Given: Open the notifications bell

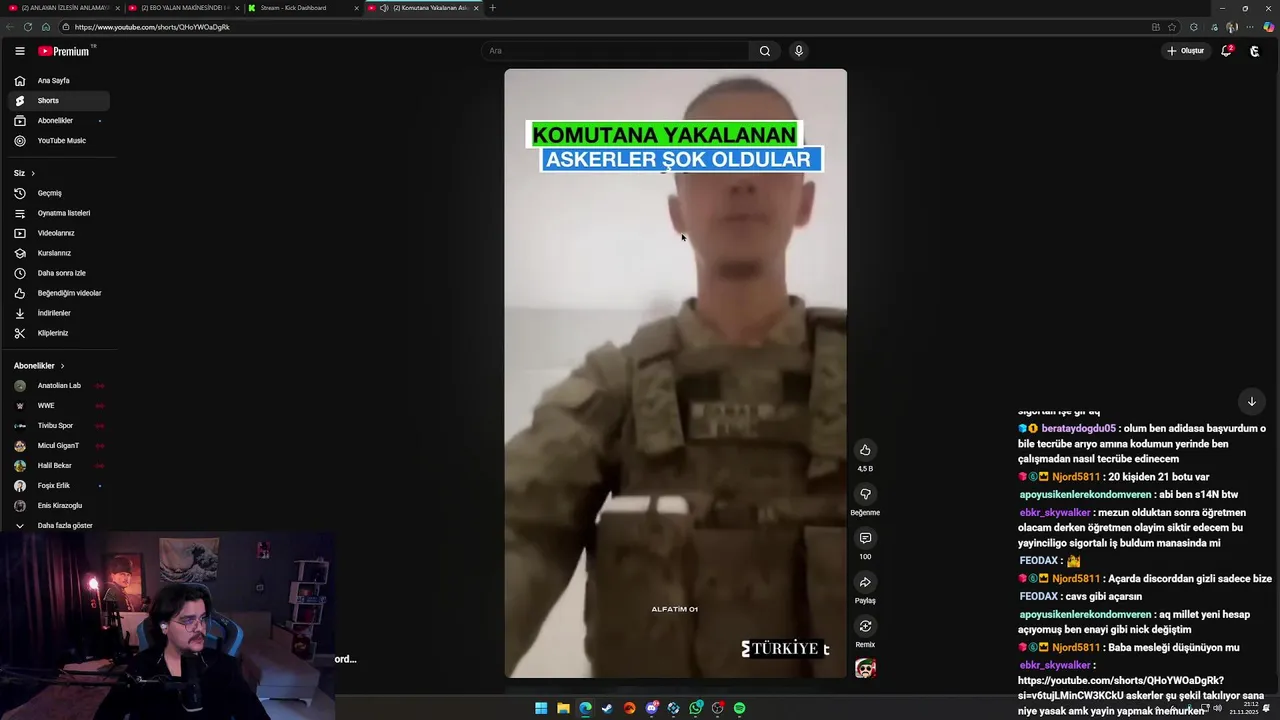Looking at the screenshot, I should [x=1226, y=51].
